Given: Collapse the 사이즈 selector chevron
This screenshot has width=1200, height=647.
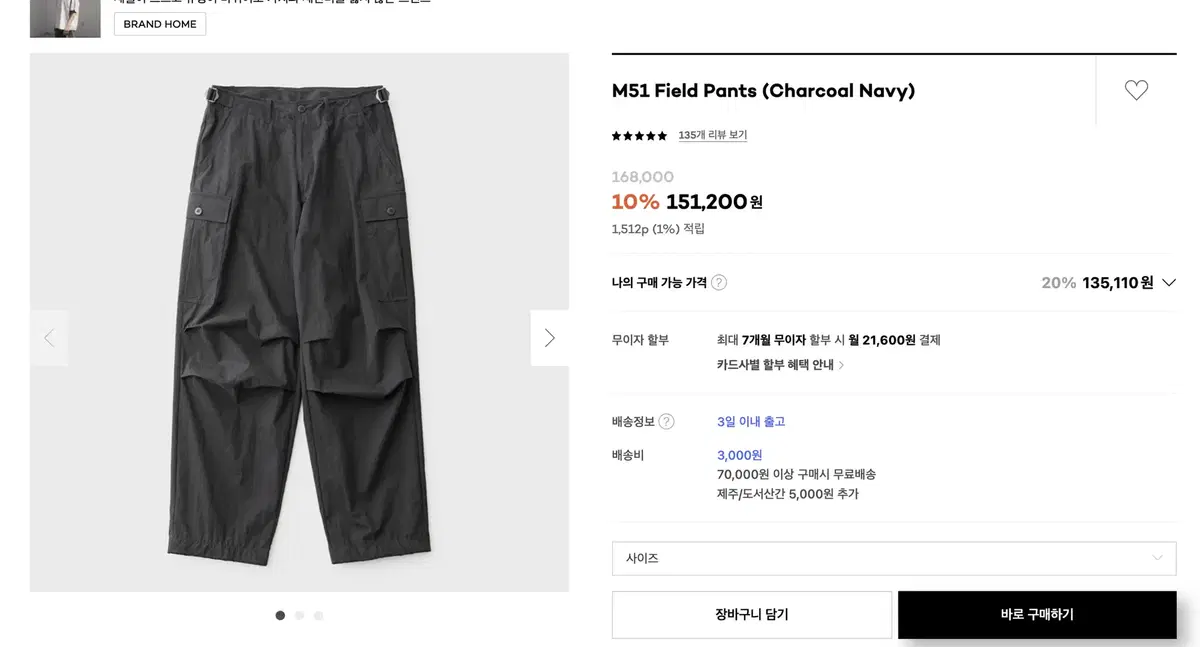Looking at the screenshot, I should tap(1158, 558).
